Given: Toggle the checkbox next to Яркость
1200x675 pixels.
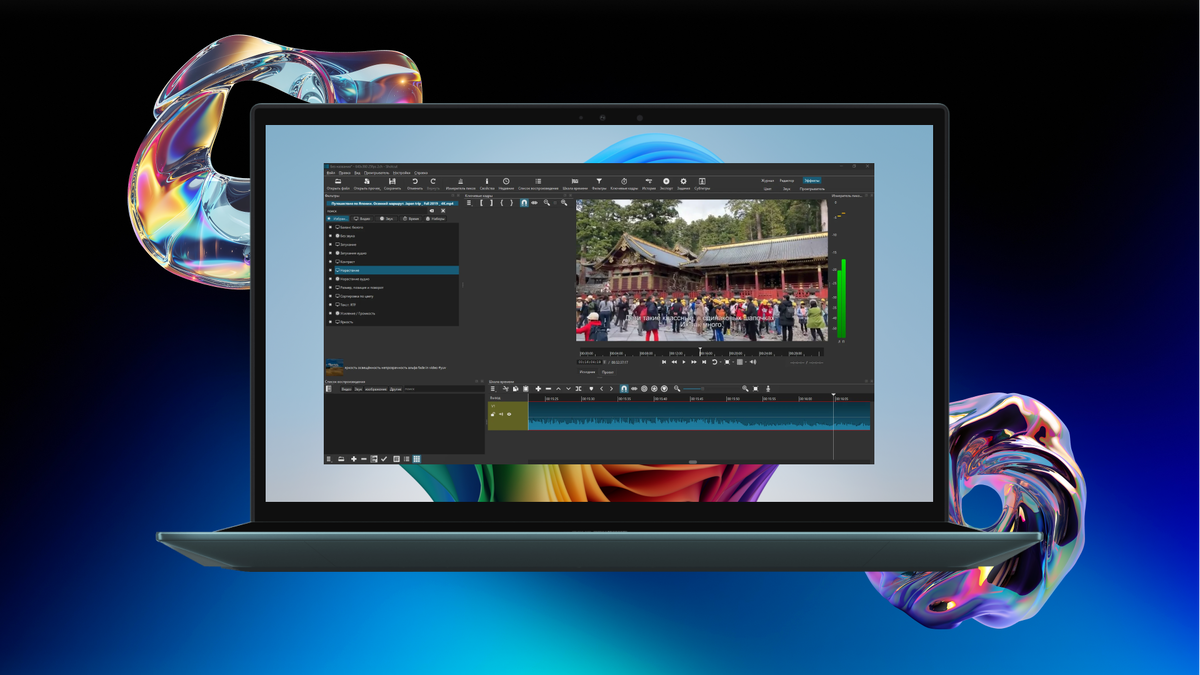Looking at the screenshot, I should 330,322.
